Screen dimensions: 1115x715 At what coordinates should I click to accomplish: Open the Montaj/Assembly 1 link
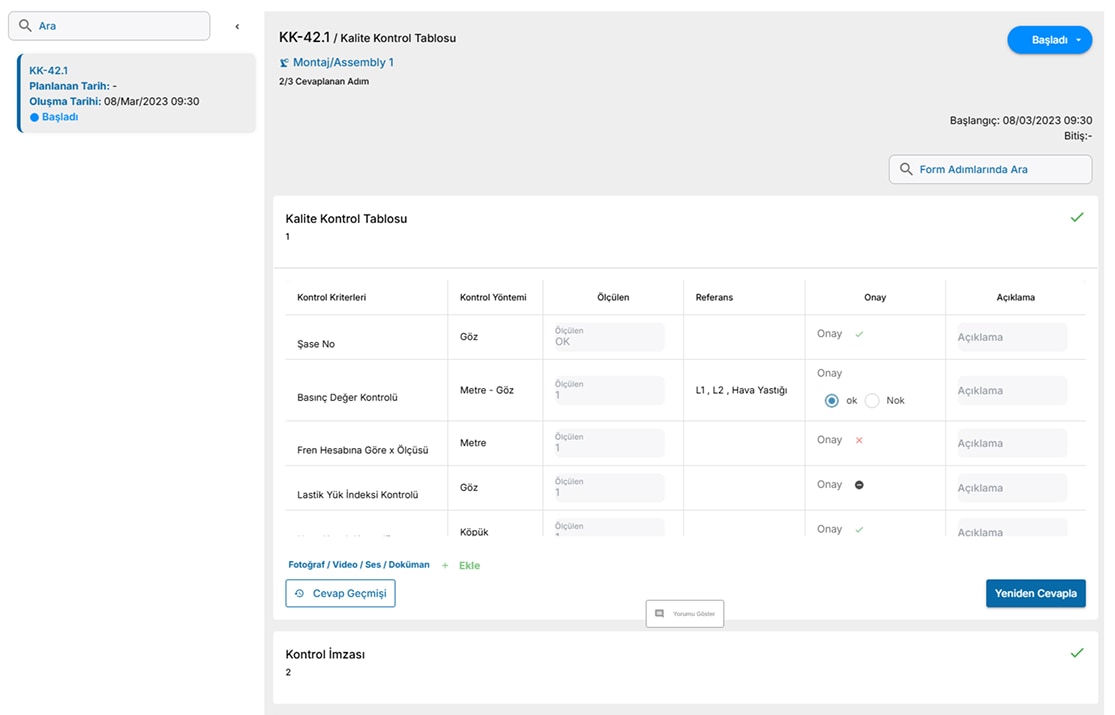343,63
